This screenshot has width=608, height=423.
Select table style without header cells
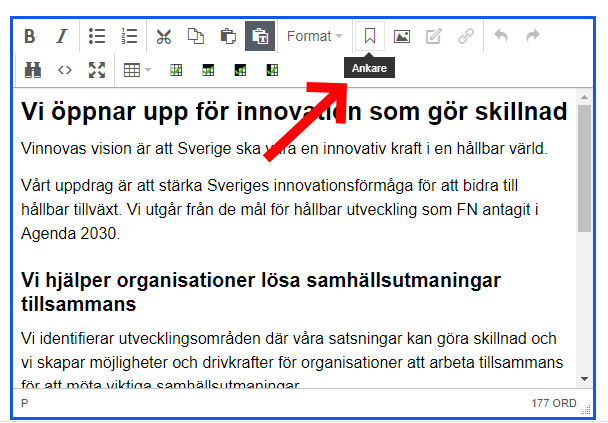coord(176,70)
